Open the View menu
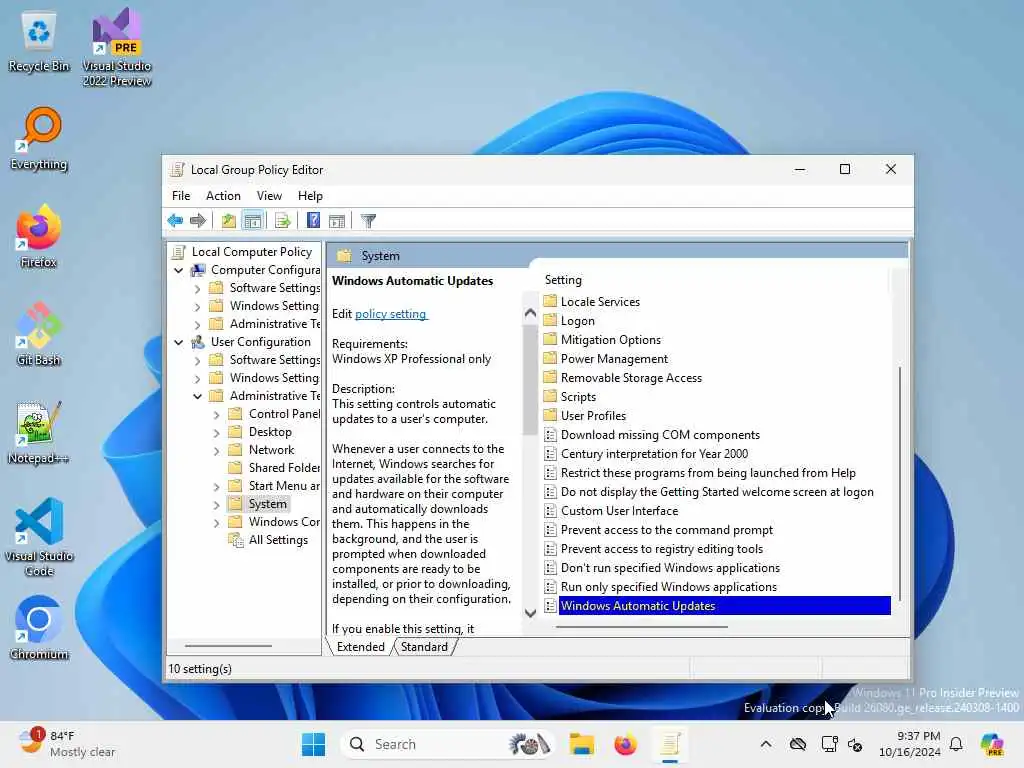The image size is (1024, 768). (x=269, y=196)
